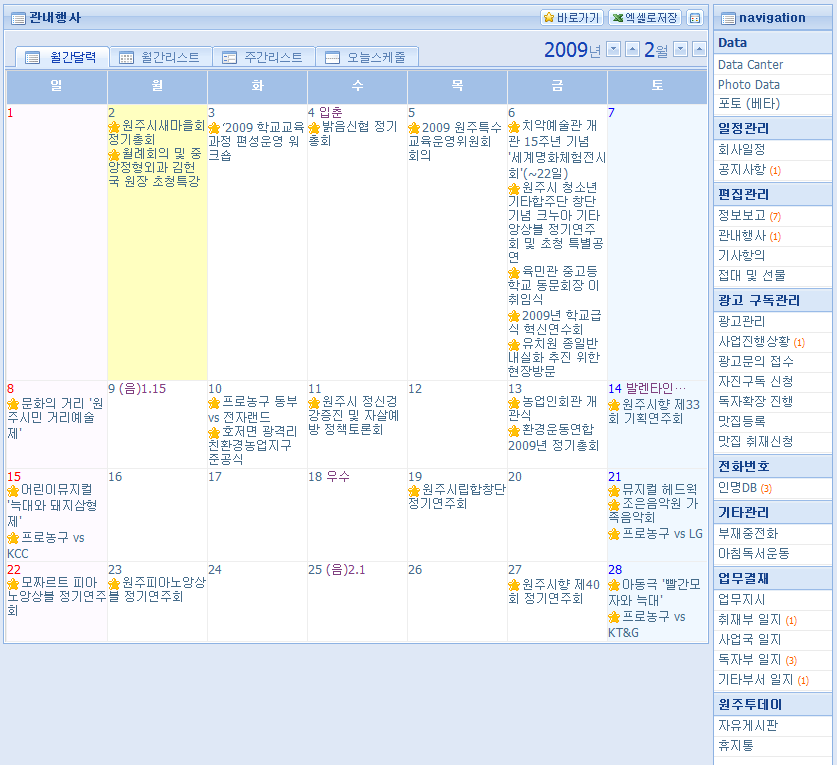837x765 pixels.
Task: Click star icon of 원주시립합창단 정기연주회
Action: pyautogui.click(x=414, y=491)
